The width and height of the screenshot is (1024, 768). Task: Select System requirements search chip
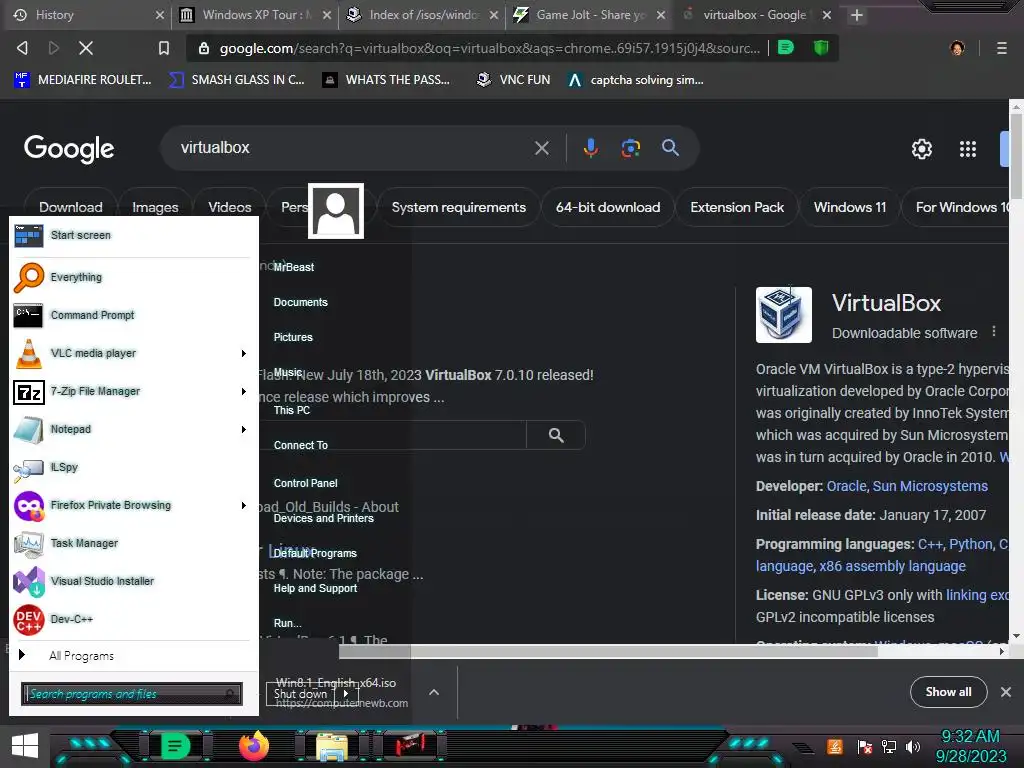pyautogui.click(x=458, y=208)
